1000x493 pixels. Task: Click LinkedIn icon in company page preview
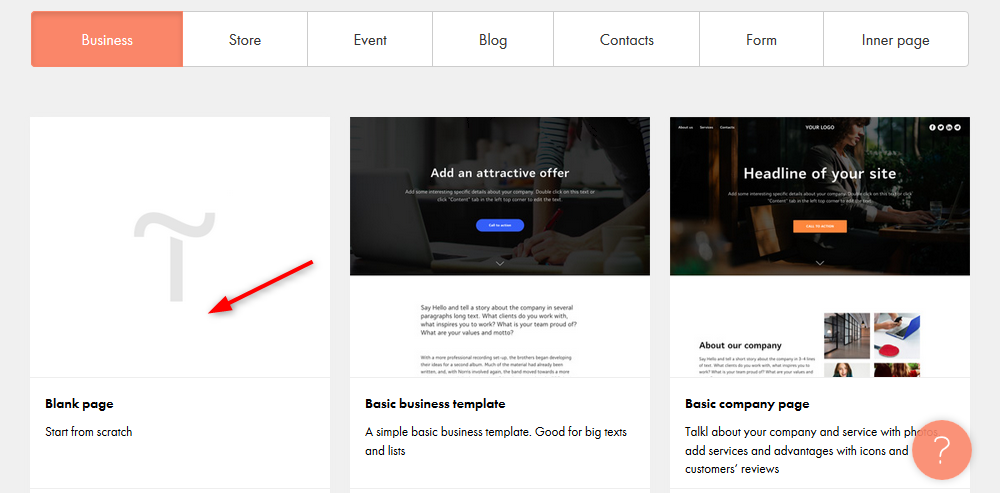(x=949, y=127)
